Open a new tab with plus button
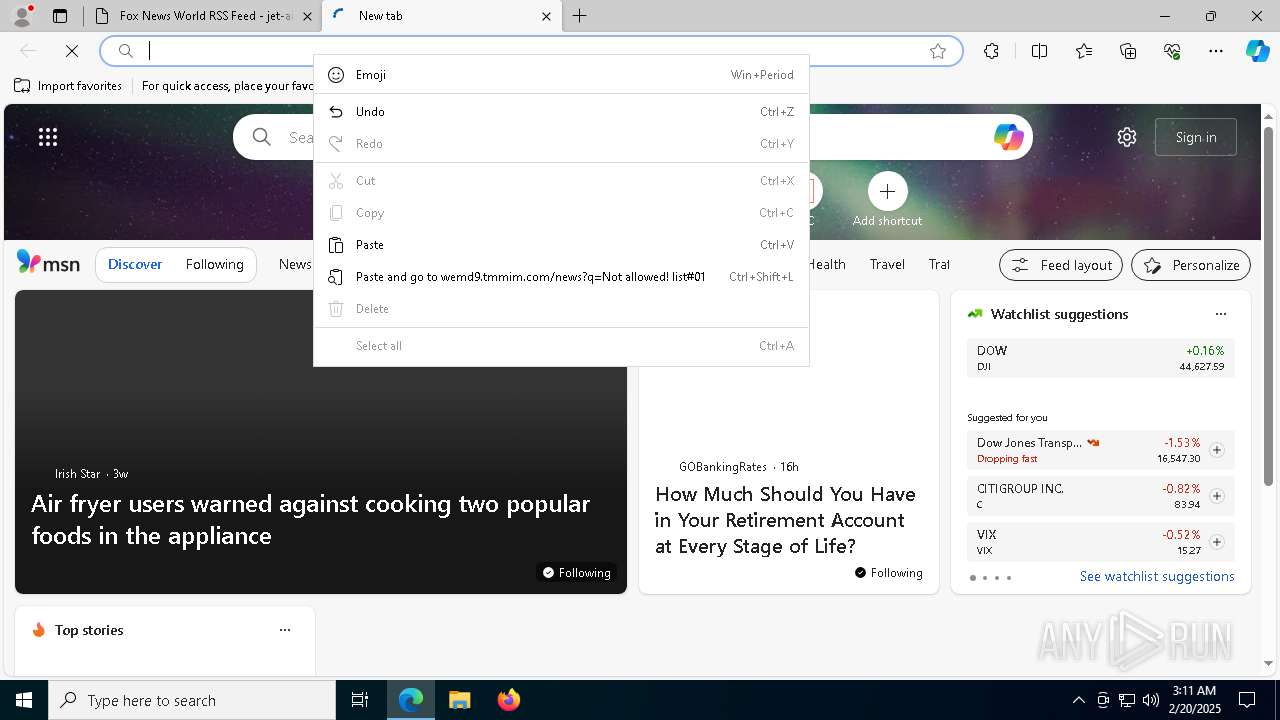 point(580,16)
